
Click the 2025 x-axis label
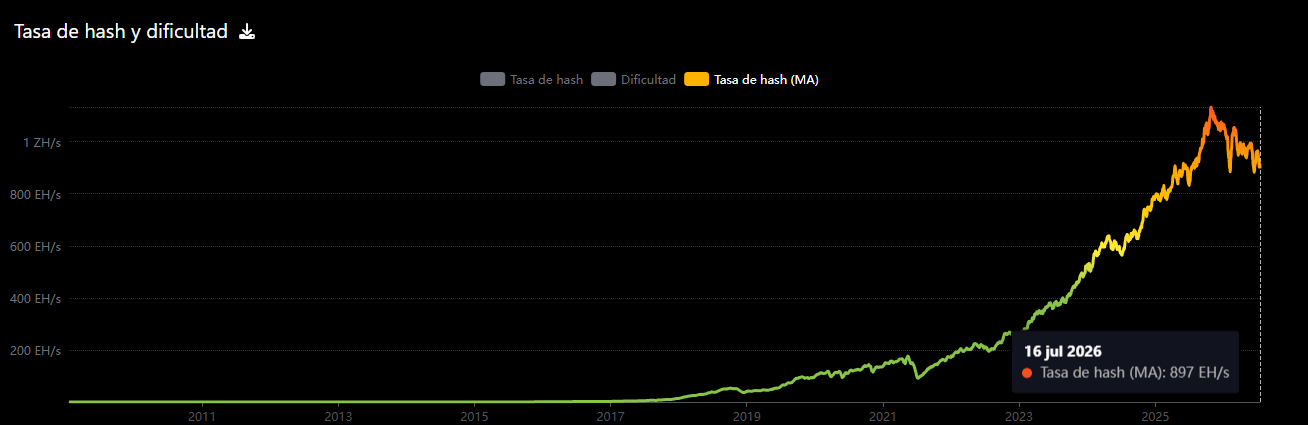[x=1155, y=415]
